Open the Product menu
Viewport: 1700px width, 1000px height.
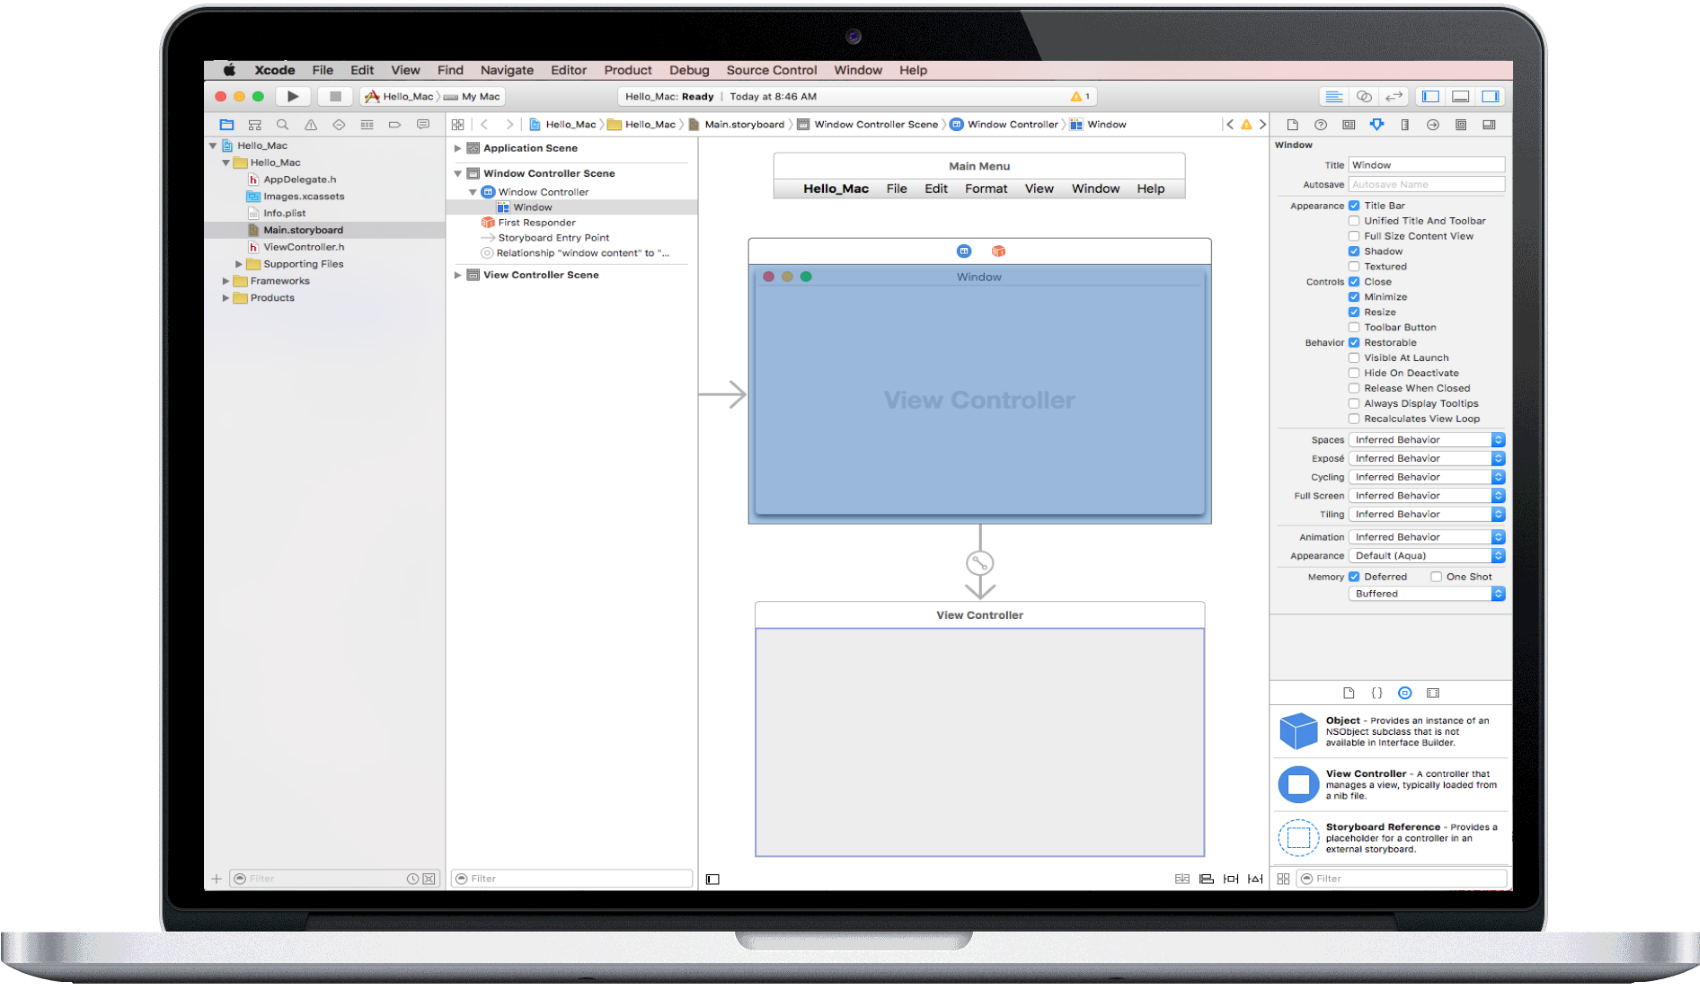coord(628,70)
